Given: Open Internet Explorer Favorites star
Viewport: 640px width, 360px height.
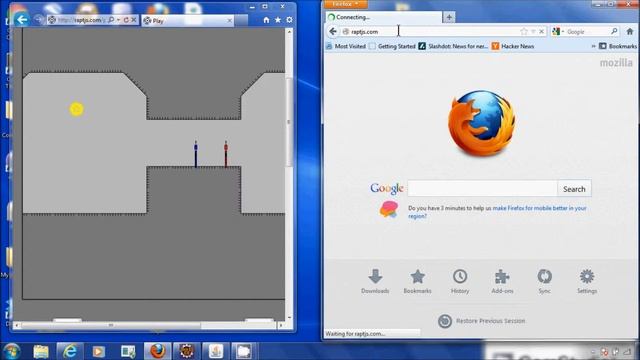Looking at the screenshot, I should point(278,20).
